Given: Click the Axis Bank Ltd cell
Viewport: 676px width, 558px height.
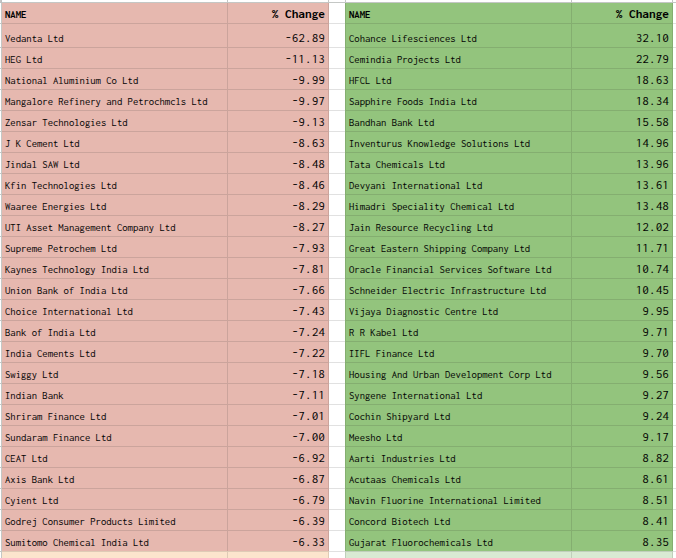Looking at the screenshot, I should coord(114,480).
